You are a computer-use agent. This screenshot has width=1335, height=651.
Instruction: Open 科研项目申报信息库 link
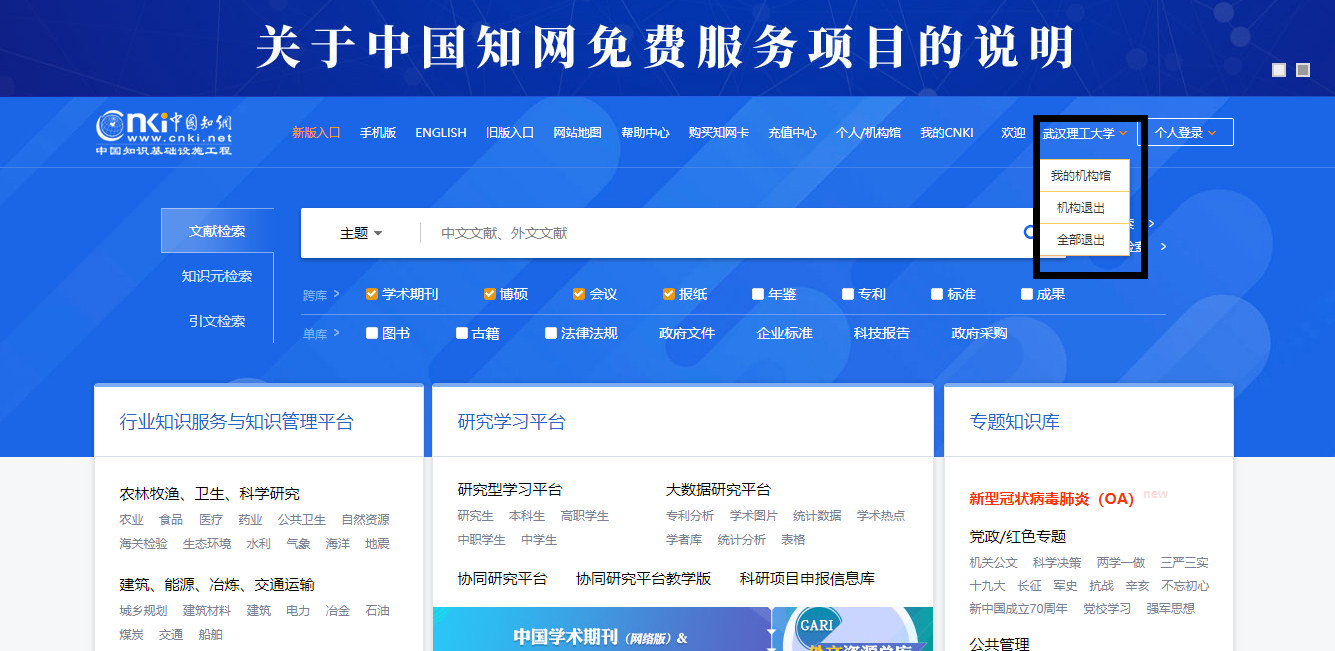[x=807, y=578]
